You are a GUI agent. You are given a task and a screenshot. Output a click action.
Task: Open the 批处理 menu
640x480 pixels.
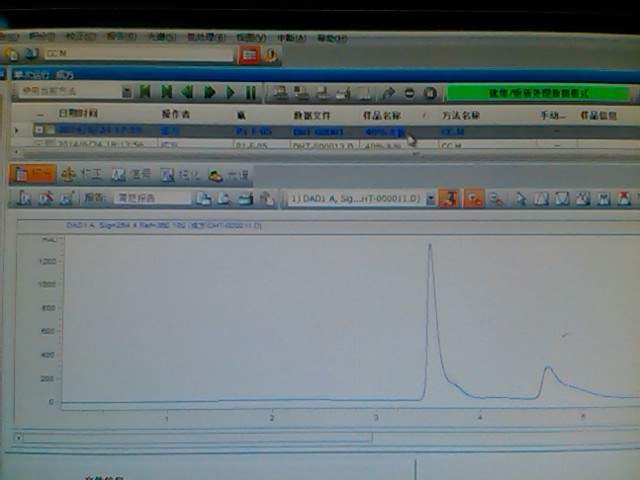pos(206,37)
